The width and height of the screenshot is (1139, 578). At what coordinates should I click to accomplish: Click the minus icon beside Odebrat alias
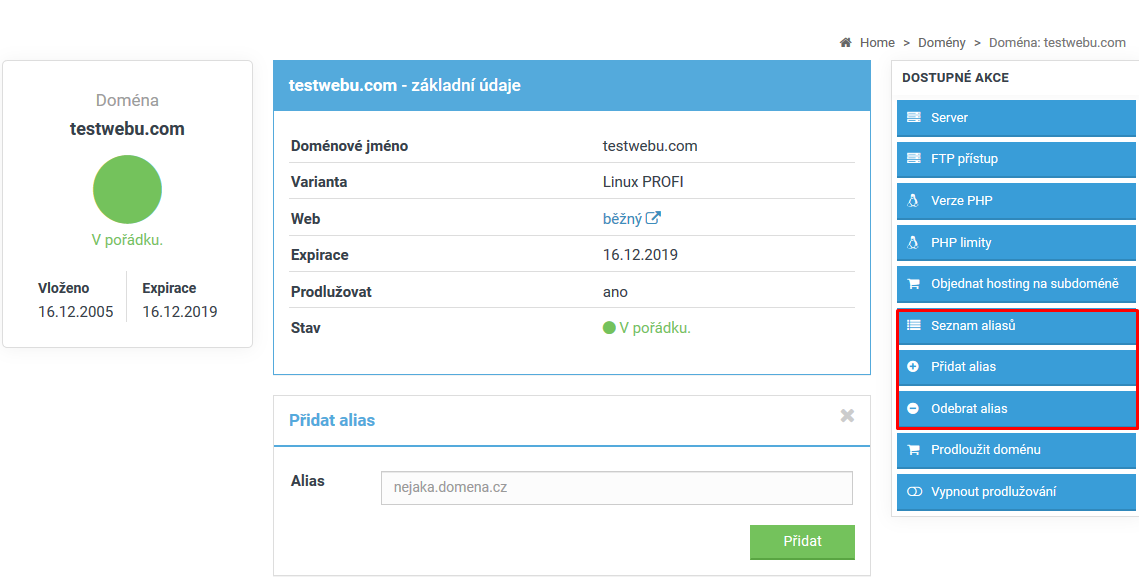click(x=913, y=409)
